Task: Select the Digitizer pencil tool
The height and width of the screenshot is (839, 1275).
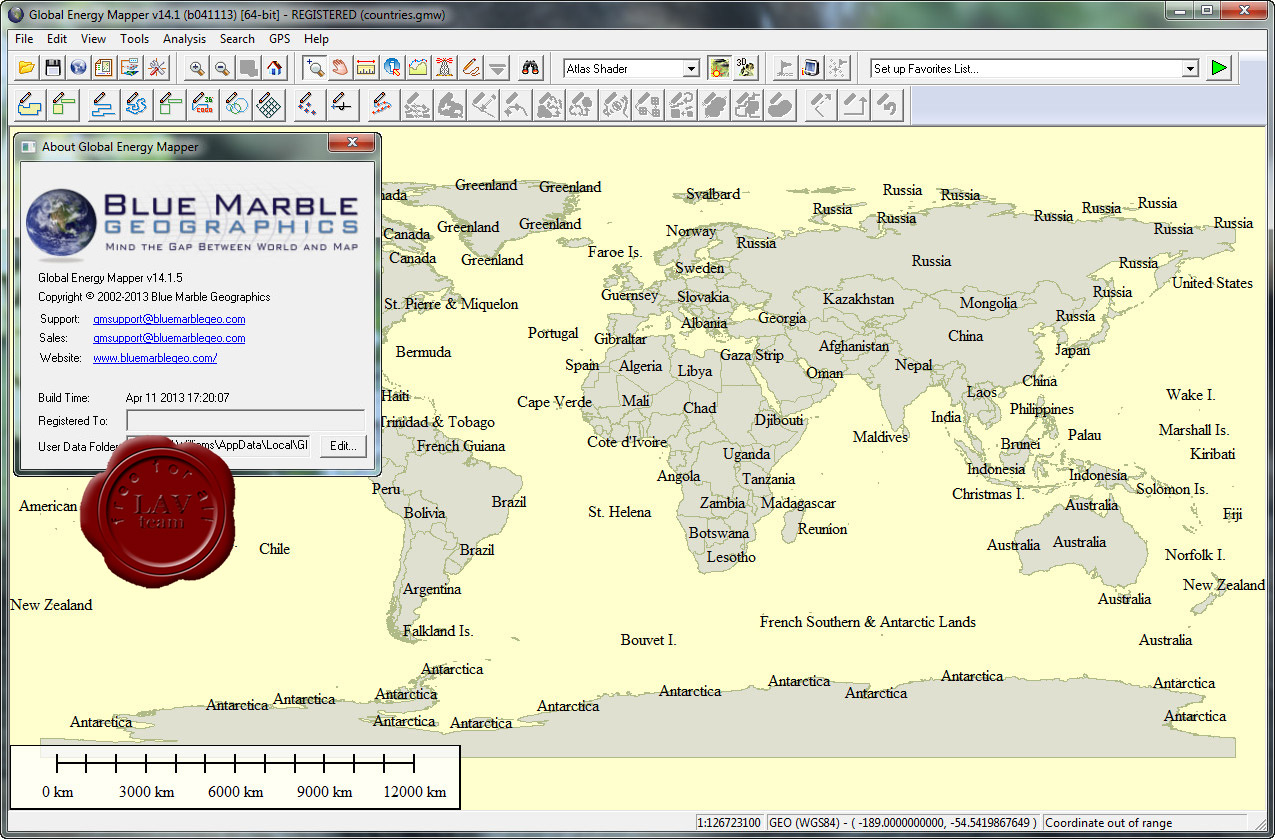Action: [471, 68]
